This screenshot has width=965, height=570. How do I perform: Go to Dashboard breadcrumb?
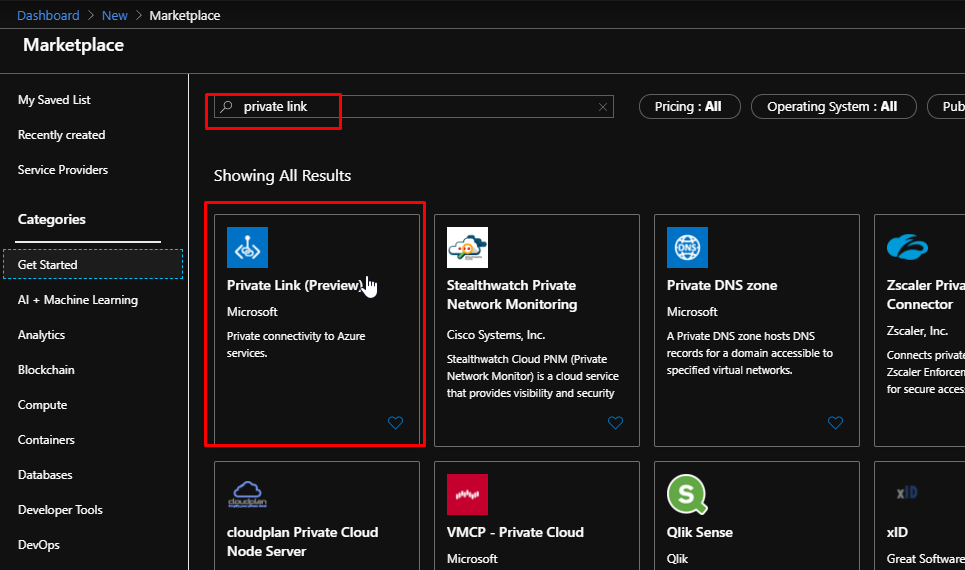tap(48, 15)
